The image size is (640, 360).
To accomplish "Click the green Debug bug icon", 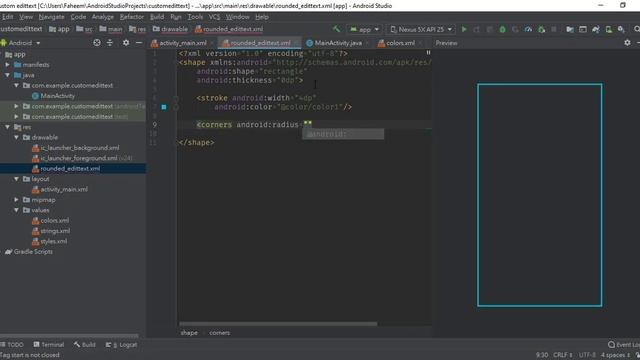I will tap(502, 29).
